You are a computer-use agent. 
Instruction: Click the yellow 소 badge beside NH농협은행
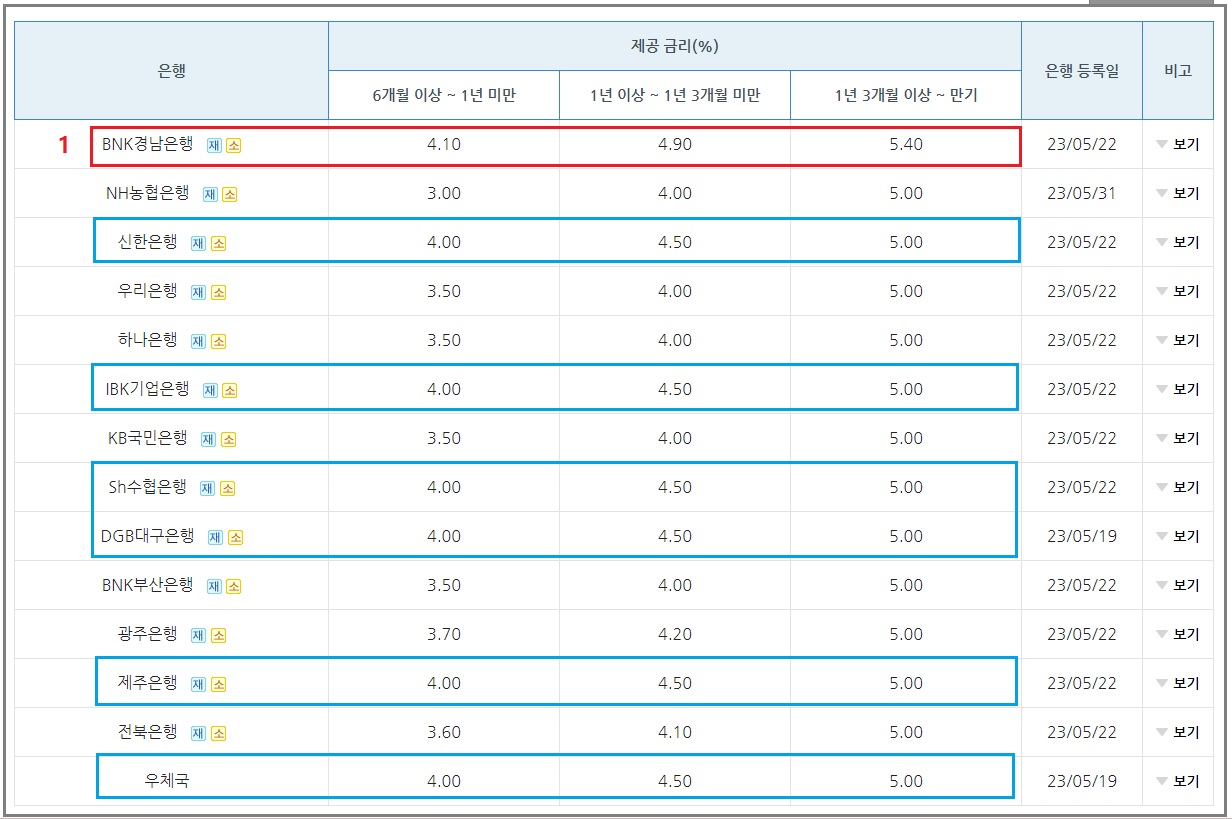coord(228,195)
